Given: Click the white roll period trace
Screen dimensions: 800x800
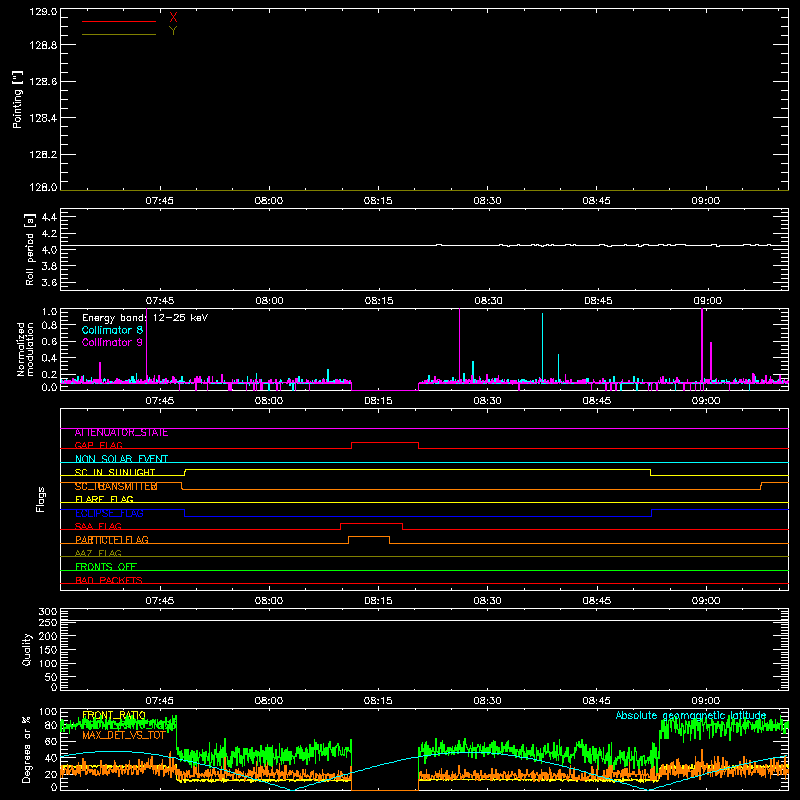Looking at the screenshot, I should point(424,245).
